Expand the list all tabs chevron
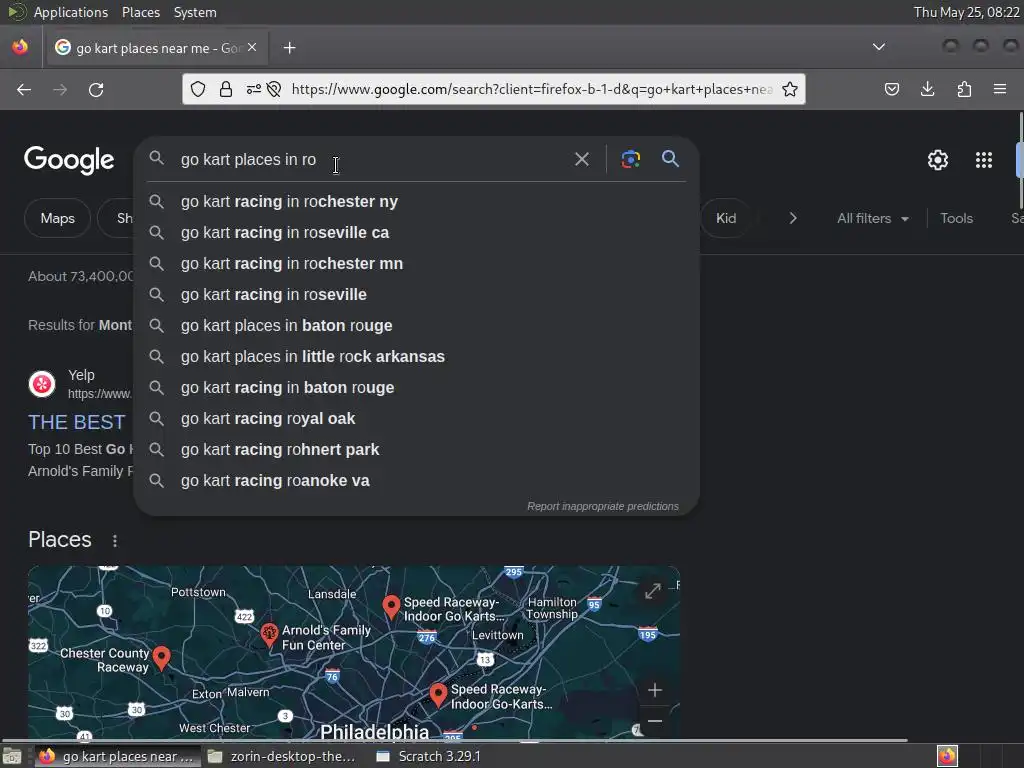The height and width of the screenshot is (768, 1024). (879, 47)
